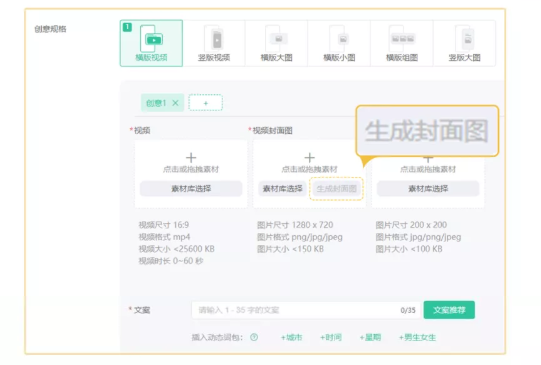Select the 横版视频 creative format
Viewport: 541px width, 365px height.
point(151,43)
